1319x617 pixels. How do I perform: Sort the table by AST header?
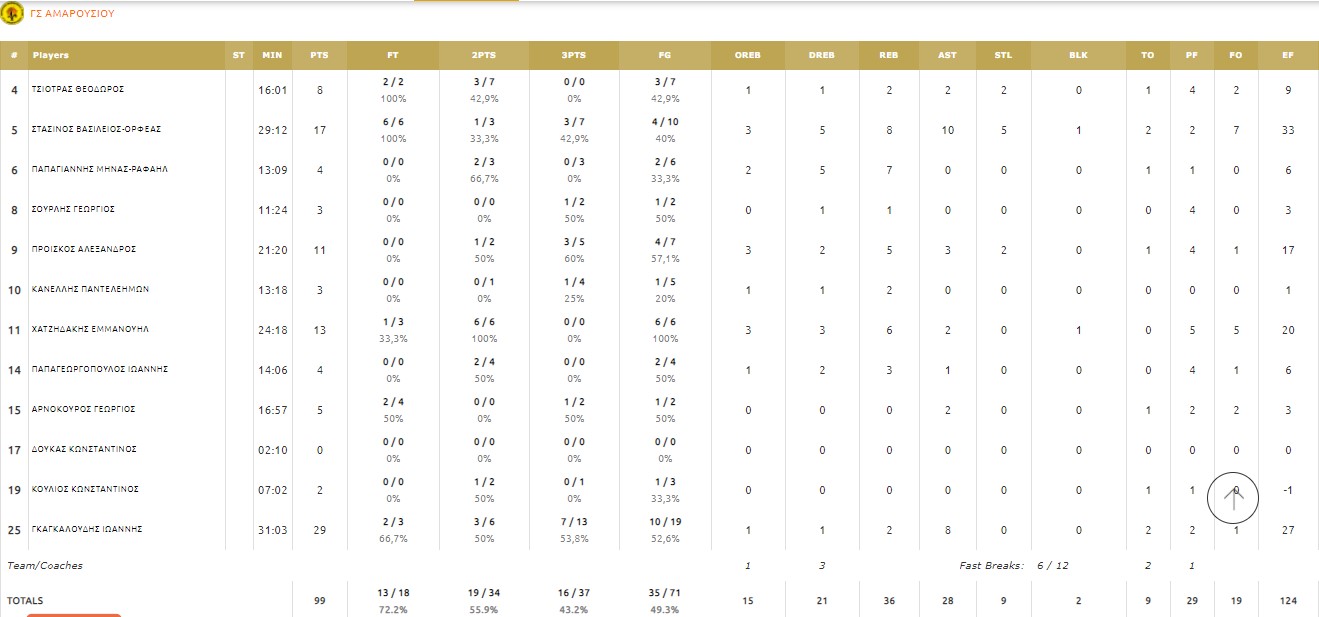pos(947,55)
